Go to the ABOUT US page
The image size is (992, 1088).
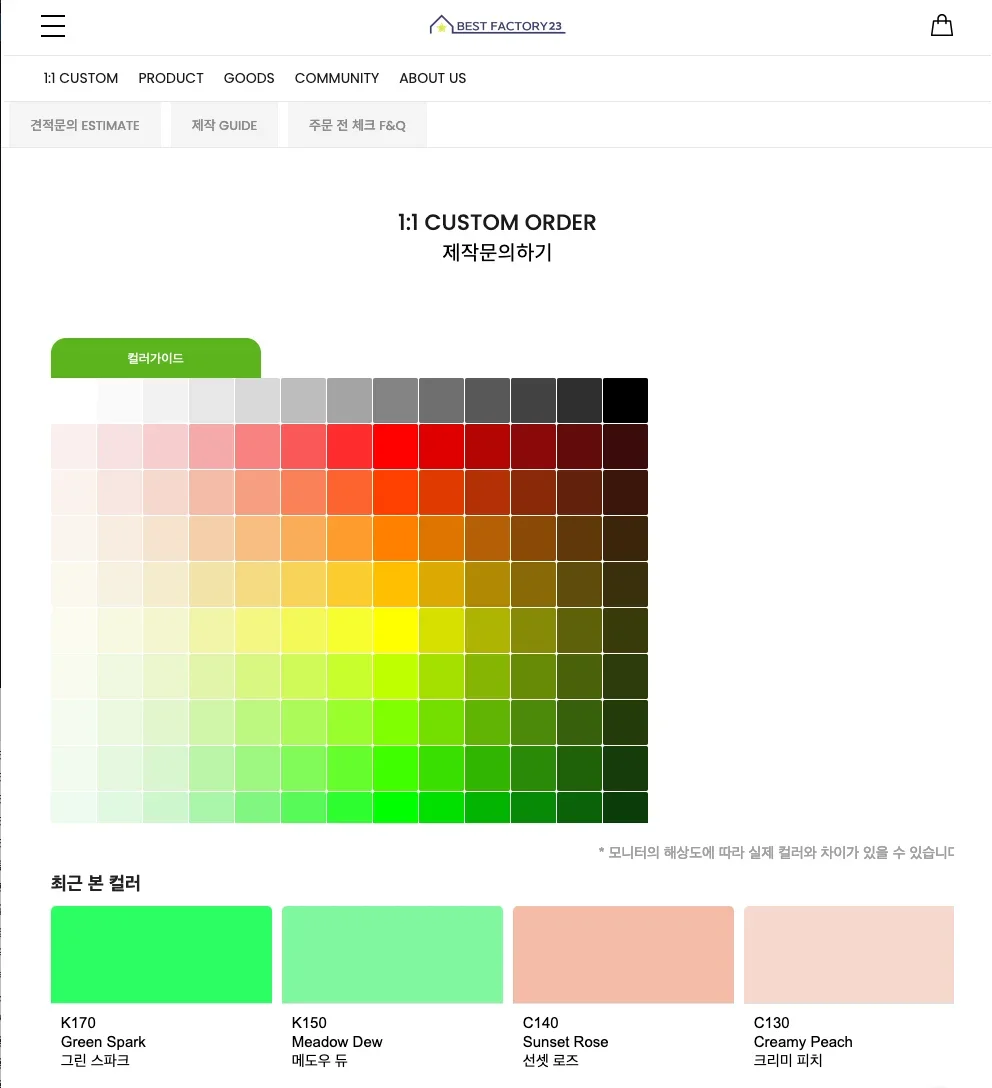[x=433, y=78]
